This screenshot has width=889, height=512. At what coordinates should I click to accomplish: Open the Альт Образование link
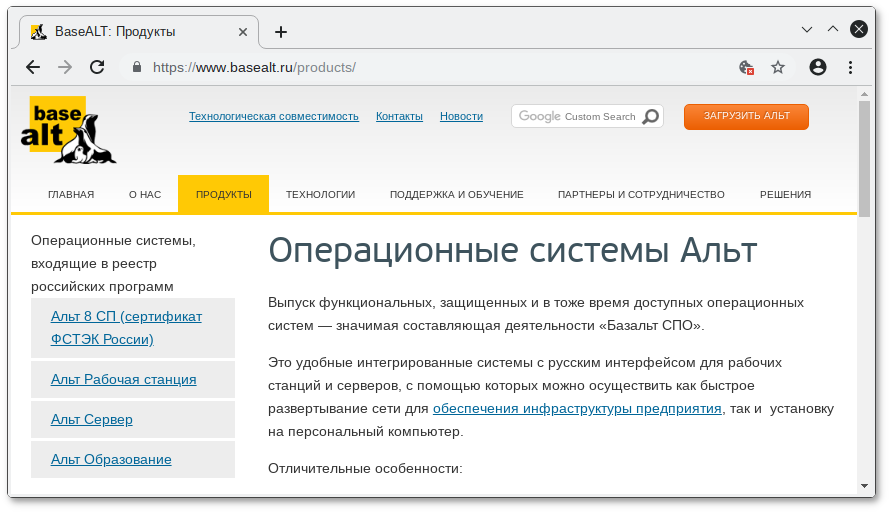(111, 459)
